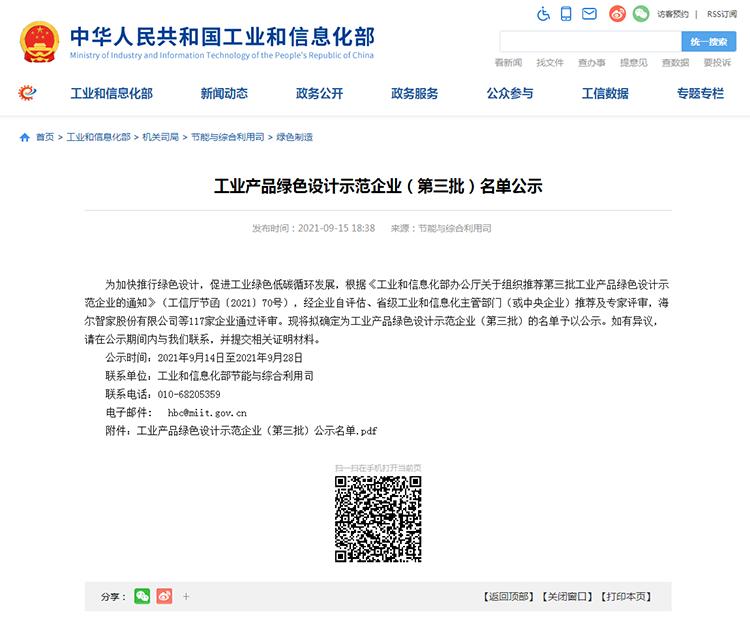Open the mobile version phone icon

[x=567, y=14]
